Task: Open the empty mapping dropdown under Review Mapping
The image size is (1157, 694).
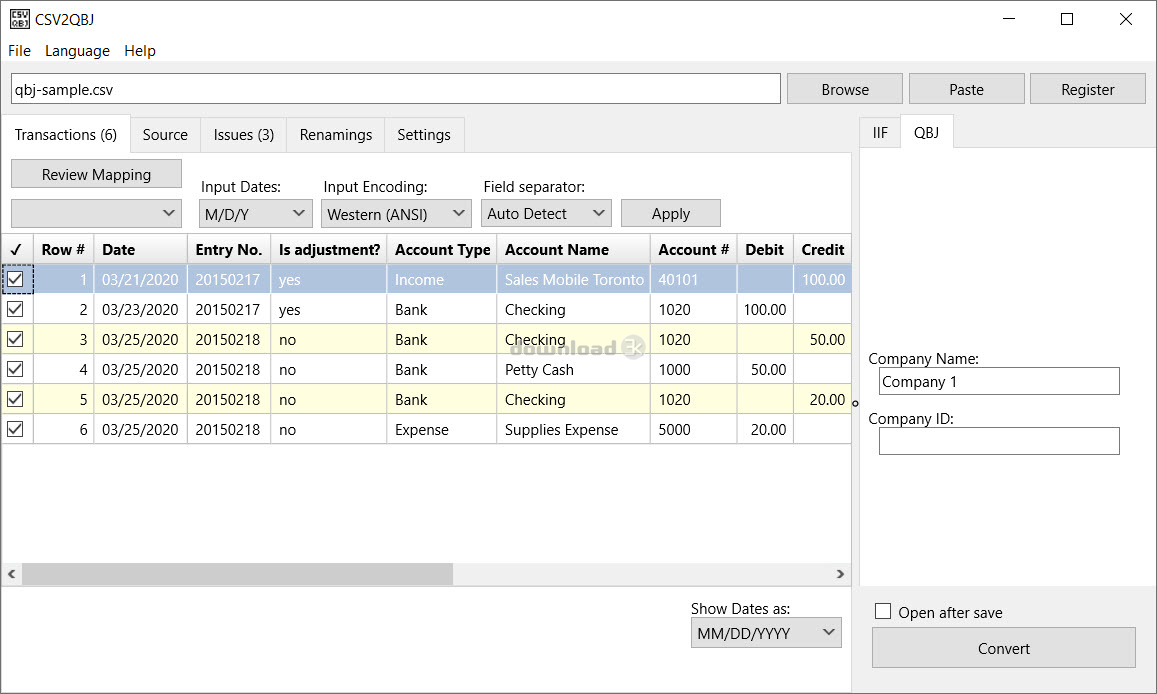Action: (x=97, y=214)
